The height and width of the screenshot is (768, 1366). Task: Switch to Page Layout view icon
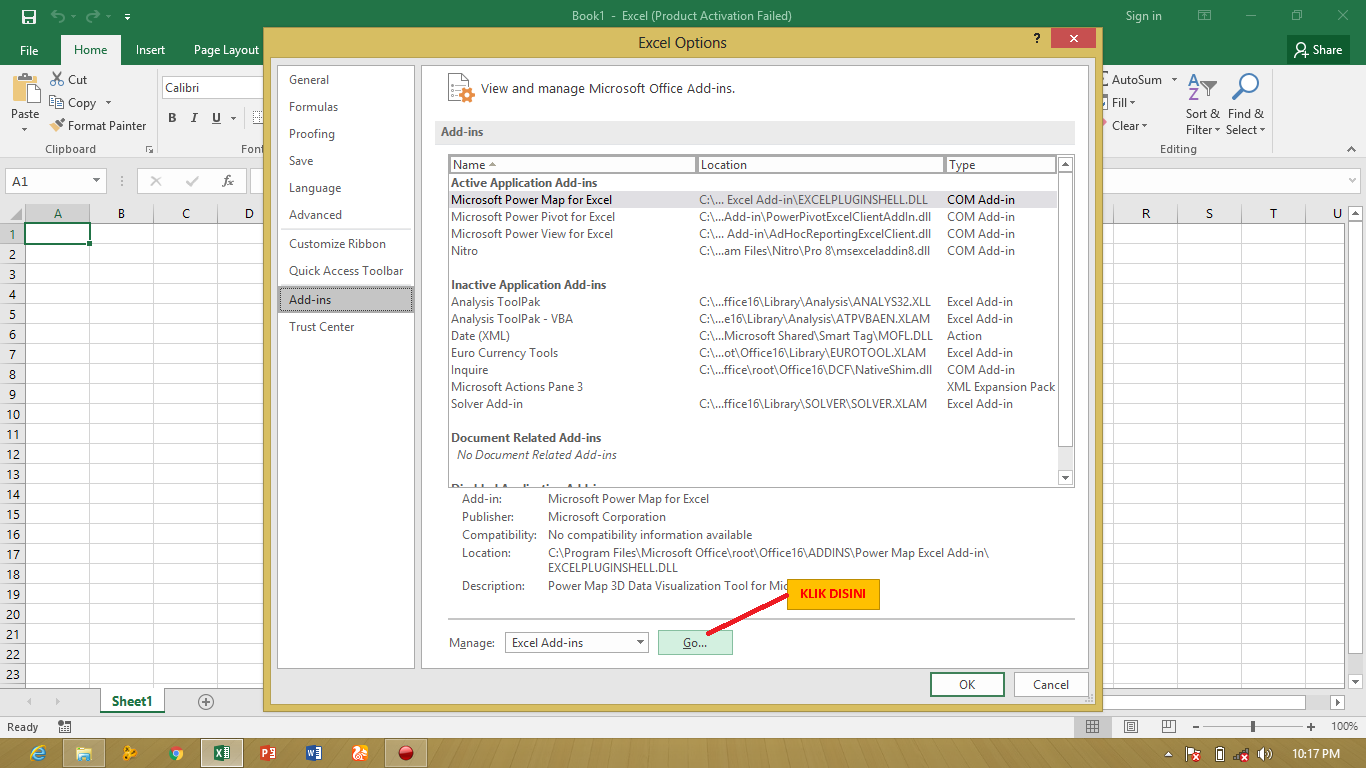(1130, 727)
